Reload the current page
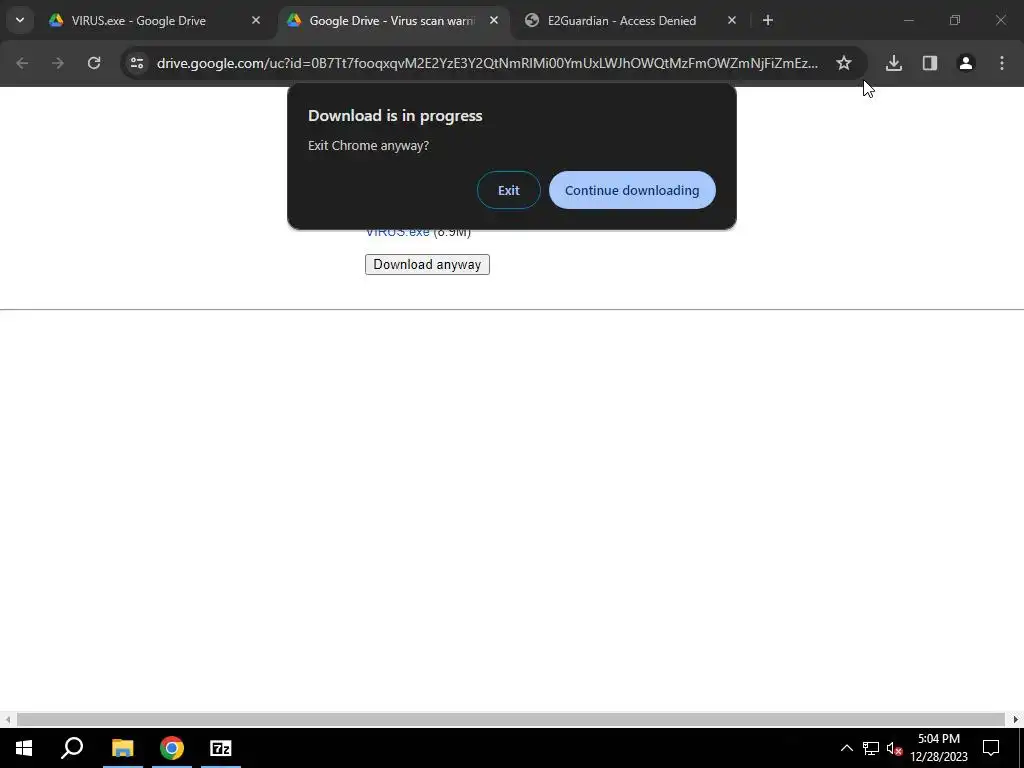The width and height of the screenshot is (1024, 768). pyautogui.click(x=94, y=63)
